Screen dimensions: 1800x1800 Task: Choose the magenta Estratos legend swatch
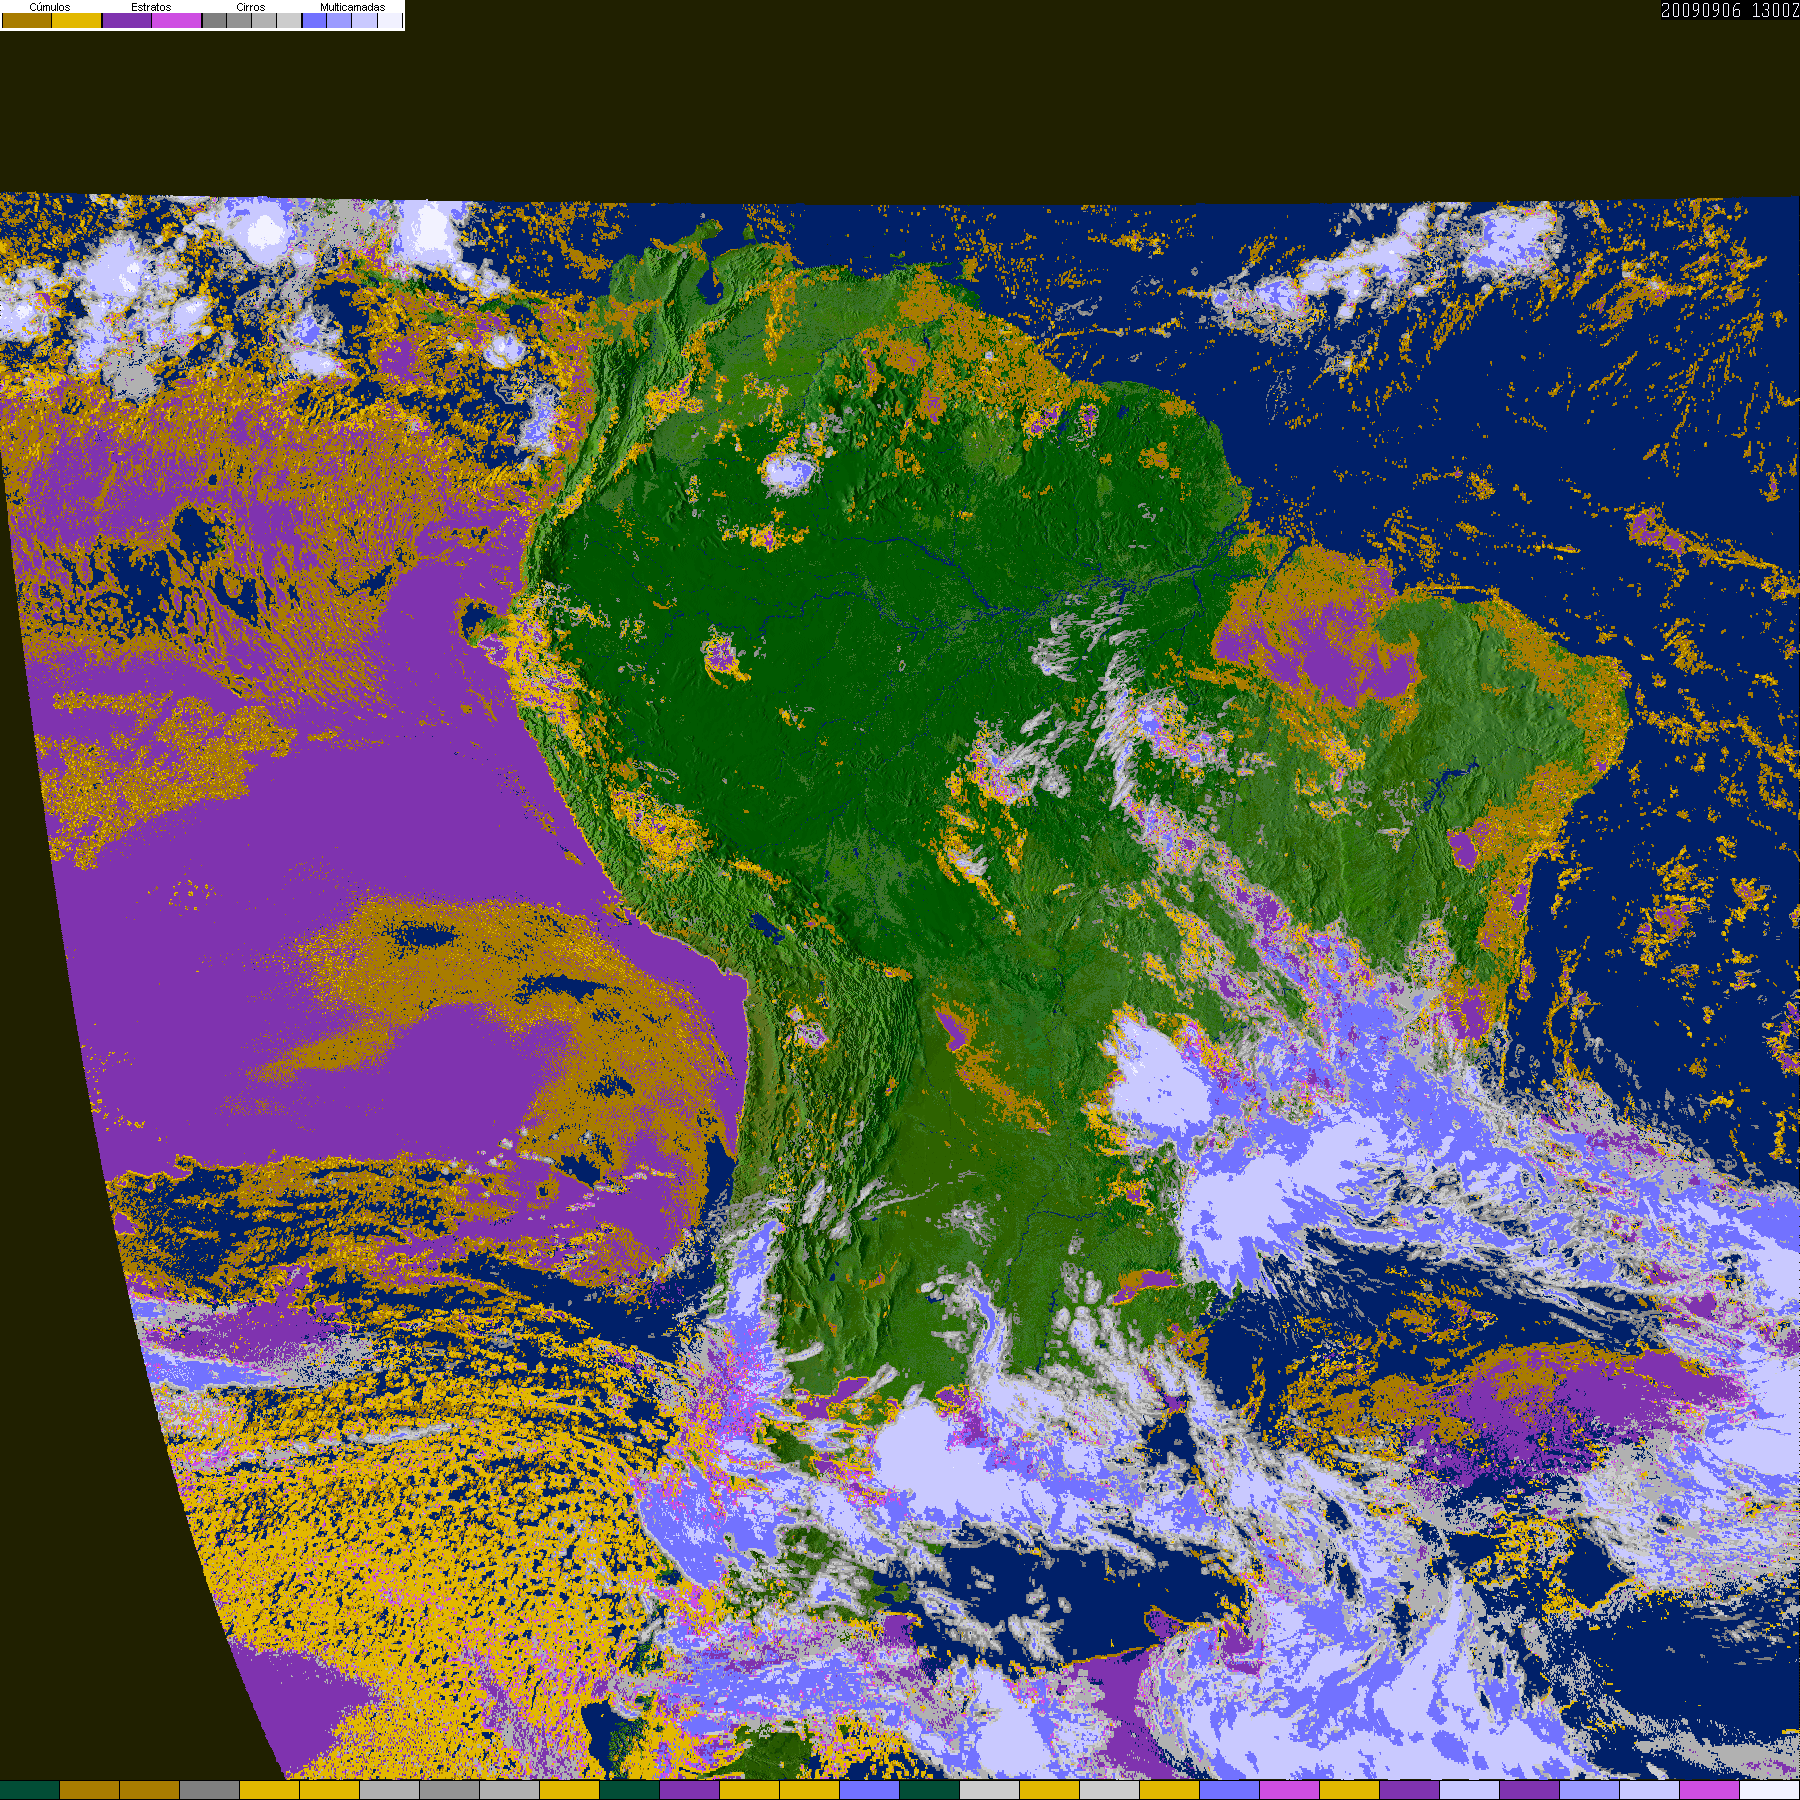tap(177, 21)
